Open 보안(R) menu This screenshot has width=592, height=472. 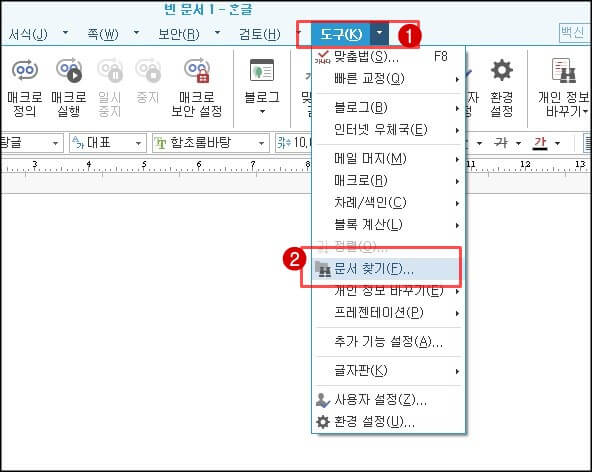click(179, 34)
